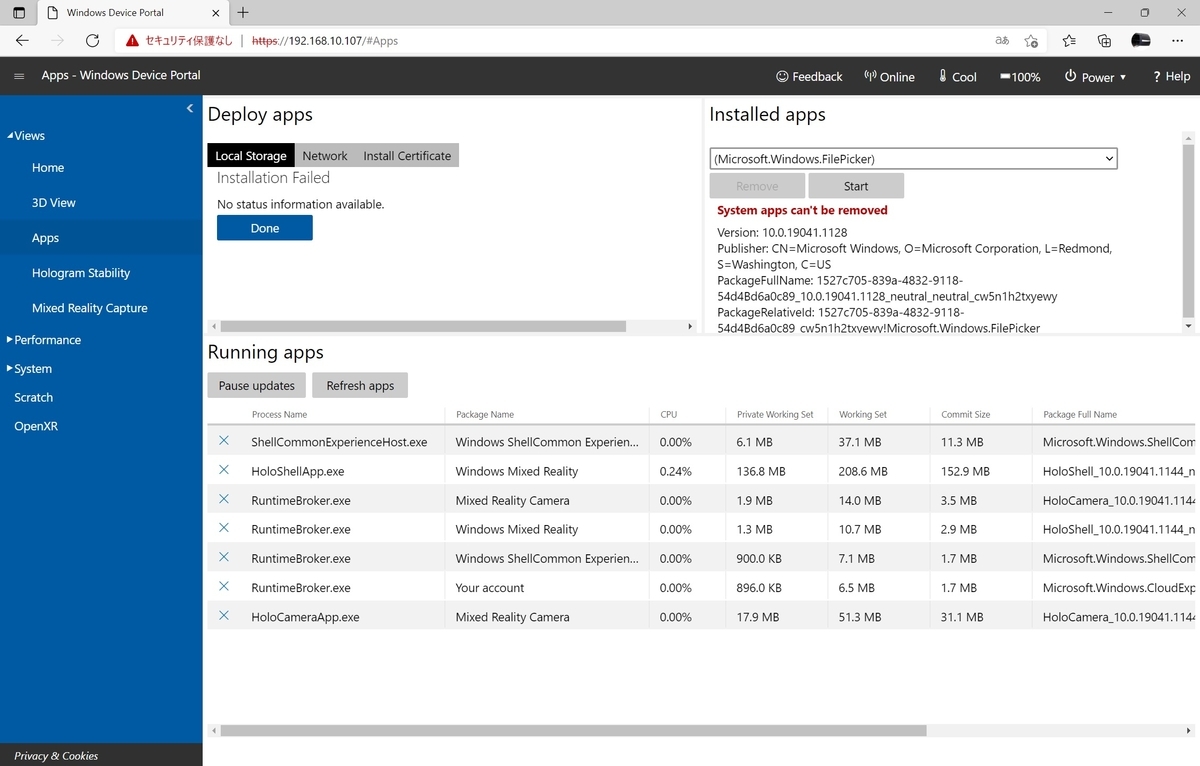This screenshot has height=766, width=1200.
Task: Open the hamburger menu in the portal header
Action: coord(19,76)
